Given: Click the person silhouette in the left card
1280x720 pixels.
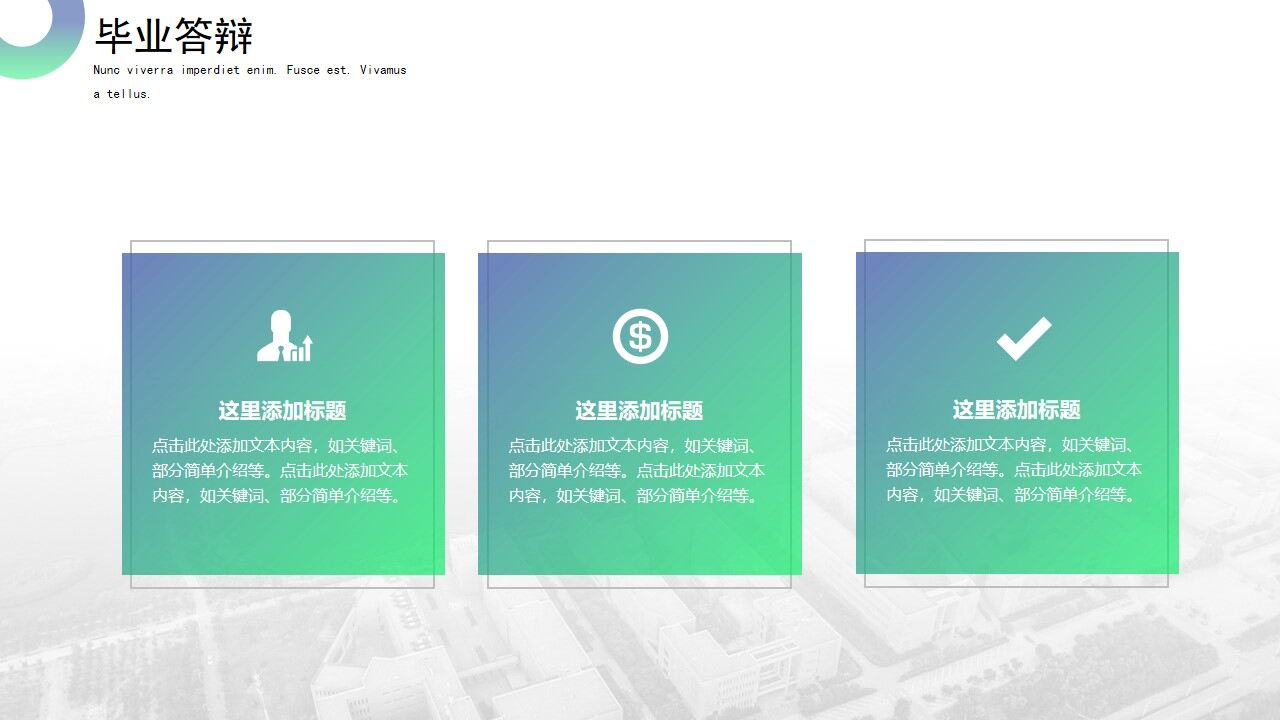Looking at the screenshot, I should (276, 335).
